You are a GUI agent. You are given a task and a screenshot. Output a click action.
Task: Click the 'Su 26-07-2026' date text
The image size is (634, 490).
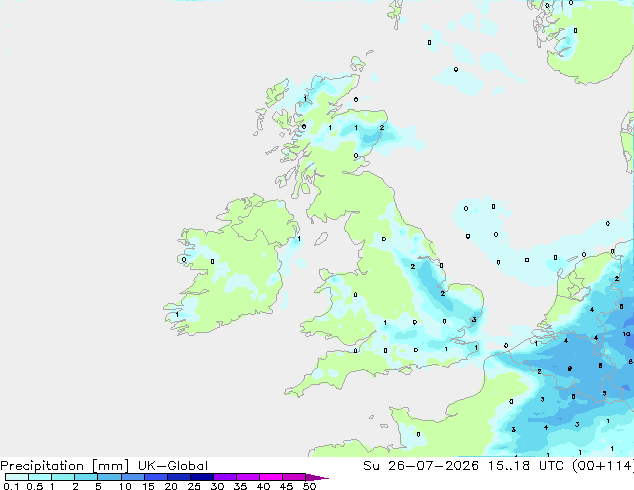tap(421, 466)
